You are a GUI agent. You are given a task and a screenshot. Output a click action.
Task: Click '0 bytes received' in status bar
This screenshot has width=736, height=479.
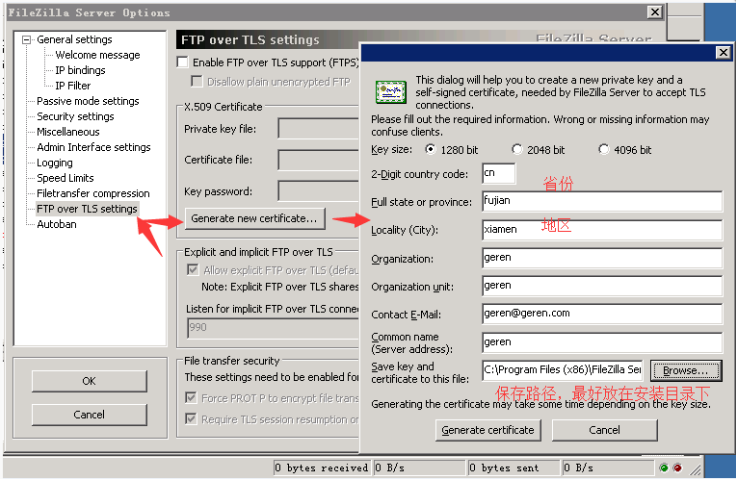click(322, 468)
